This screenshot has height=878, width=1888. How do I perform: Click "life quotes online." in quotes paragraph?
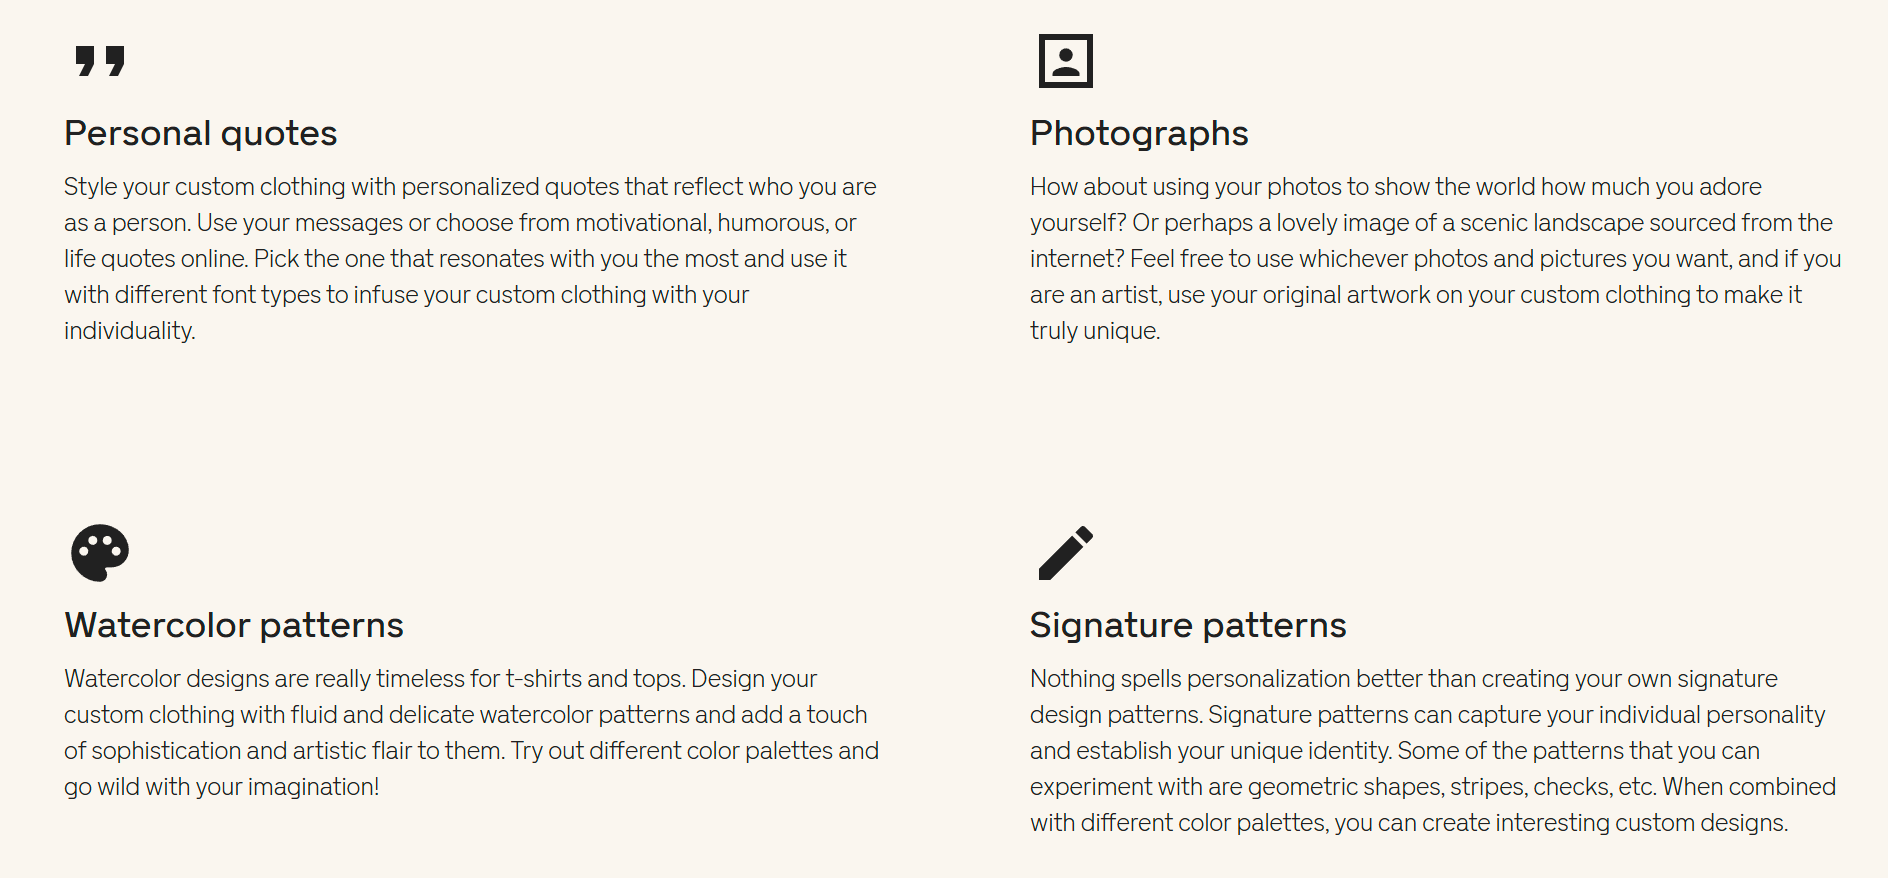[156, 259]
